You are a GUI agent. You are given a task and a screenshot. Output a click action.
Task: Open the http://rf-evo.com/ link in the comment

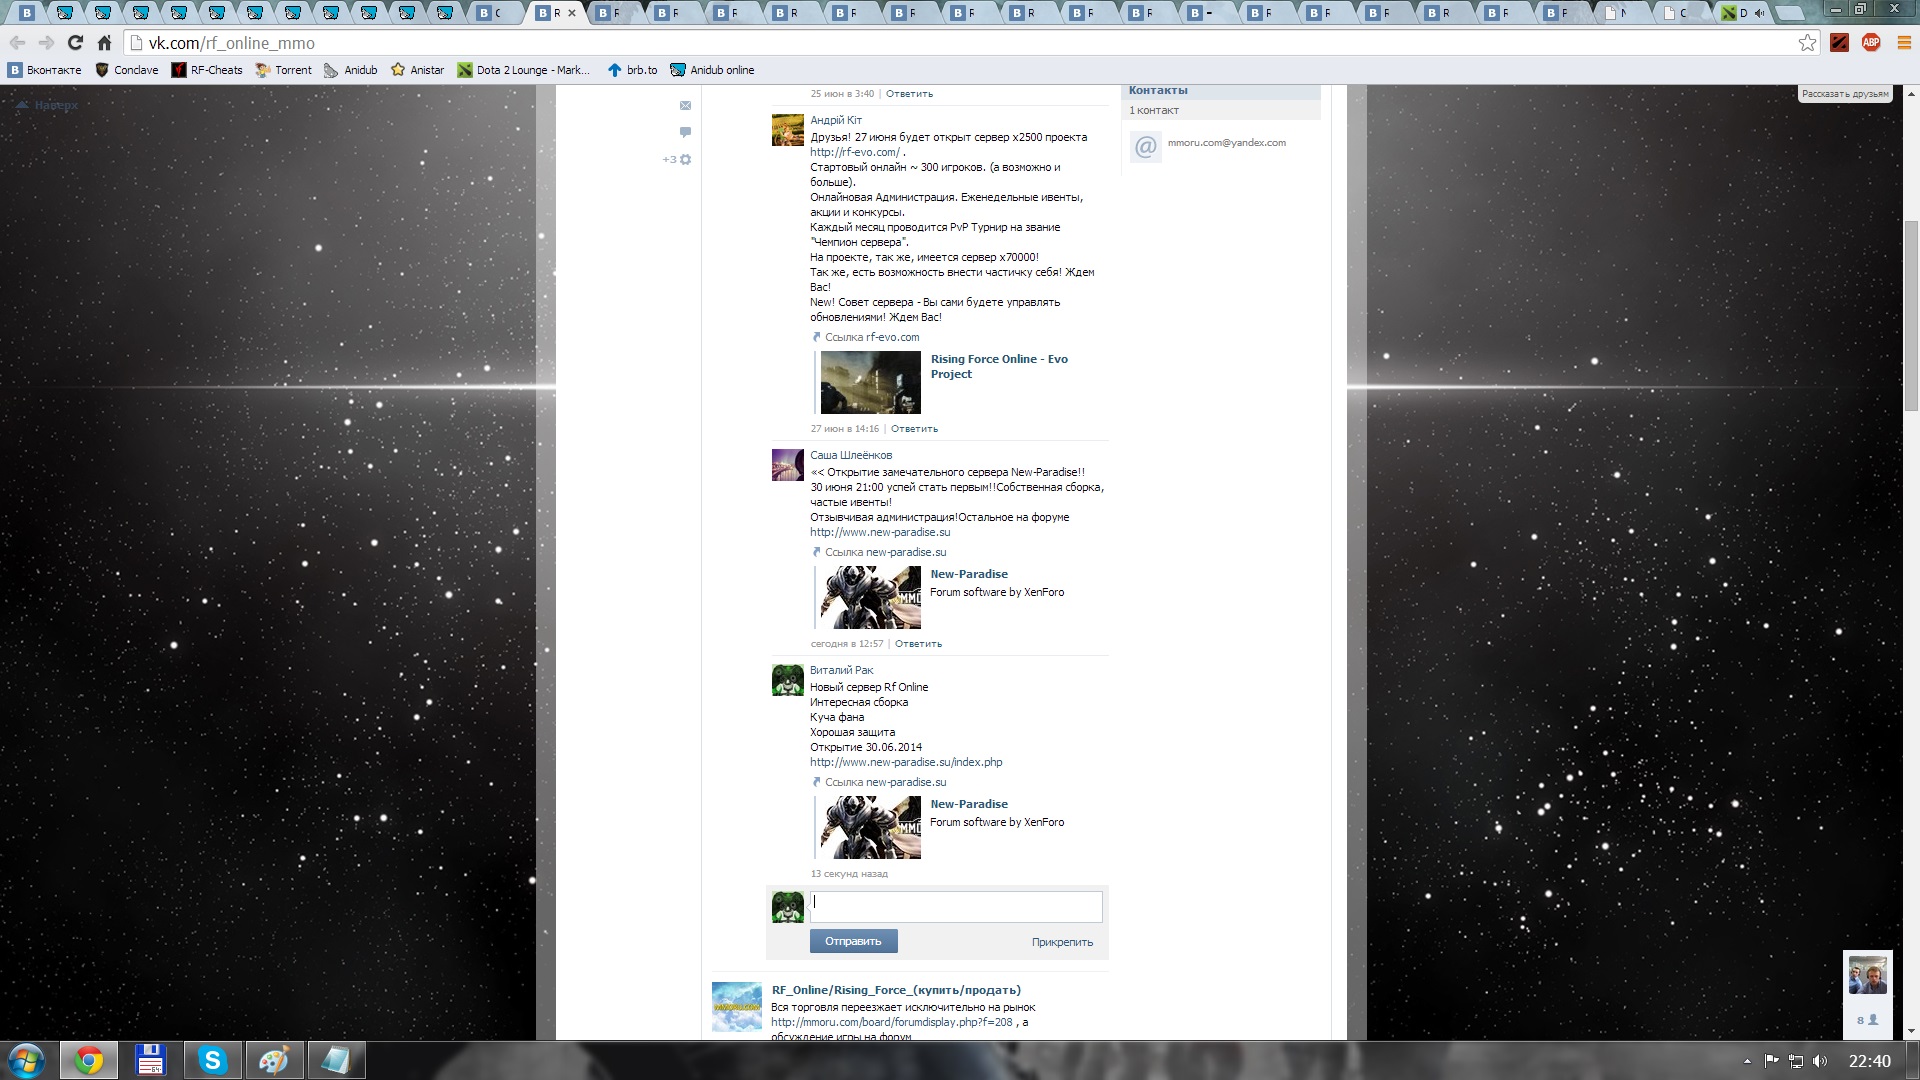tap(855, 152)
